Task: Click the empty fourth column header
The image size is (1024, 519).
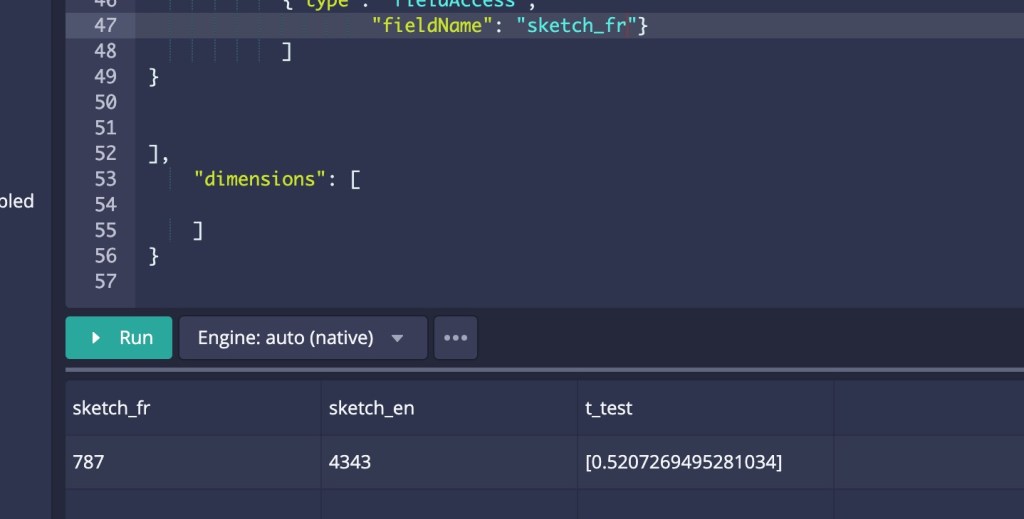Action: point(928,408)
